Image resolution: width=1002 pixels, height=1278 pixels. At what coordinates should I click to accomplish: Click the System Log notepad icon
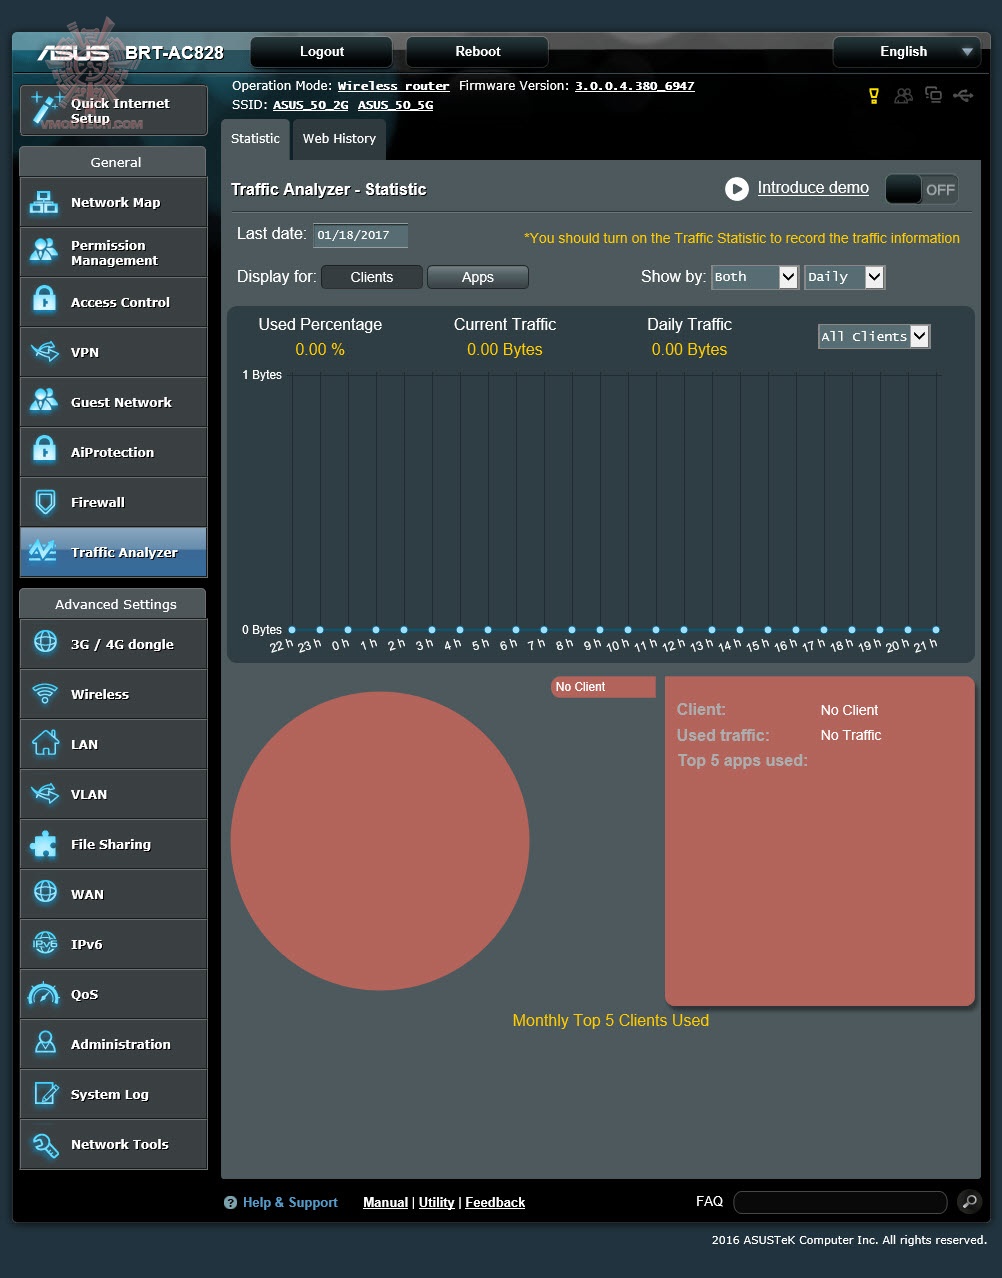click(45, 1093)
